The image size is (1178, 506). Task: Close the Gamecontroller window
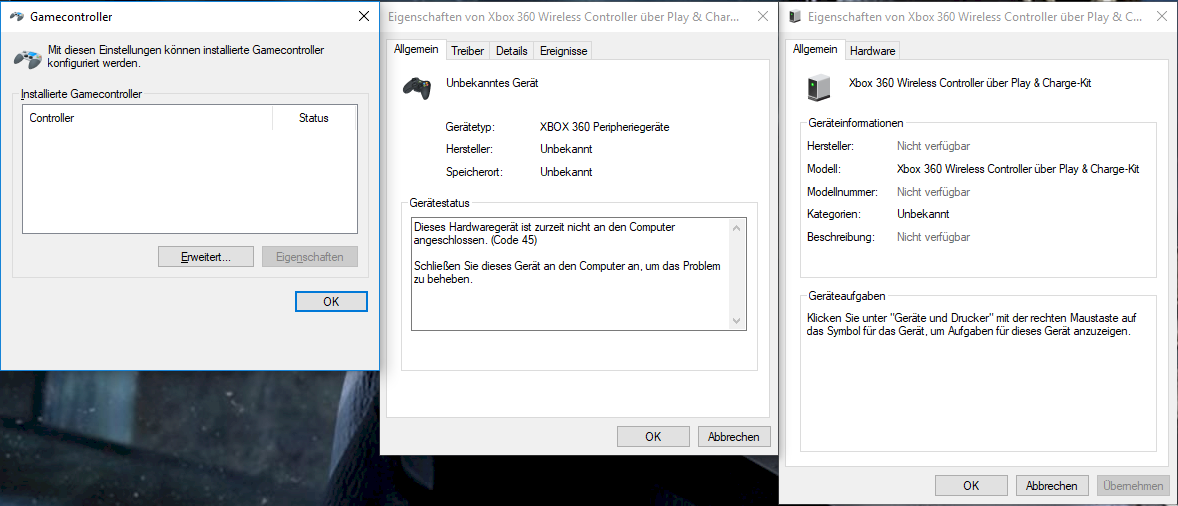(x=364, y=17)
